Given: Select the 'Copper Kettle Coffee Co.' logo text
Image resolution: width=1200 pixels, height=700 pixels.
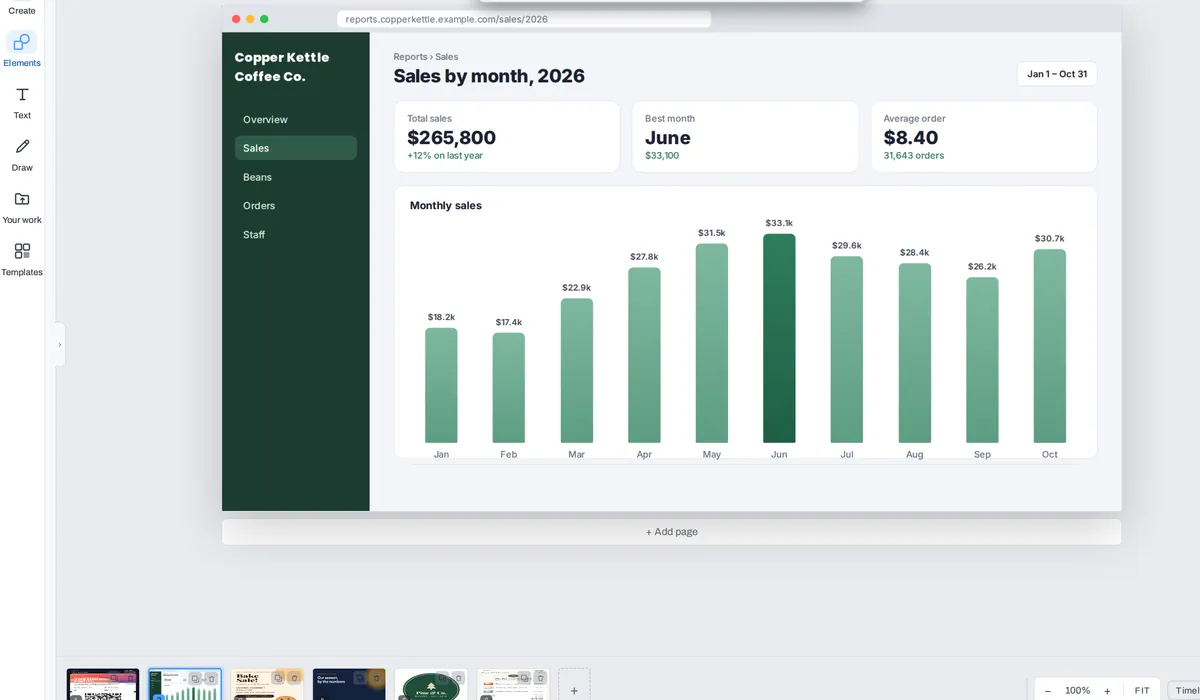Looking at the screenshot, I should 282,67.
